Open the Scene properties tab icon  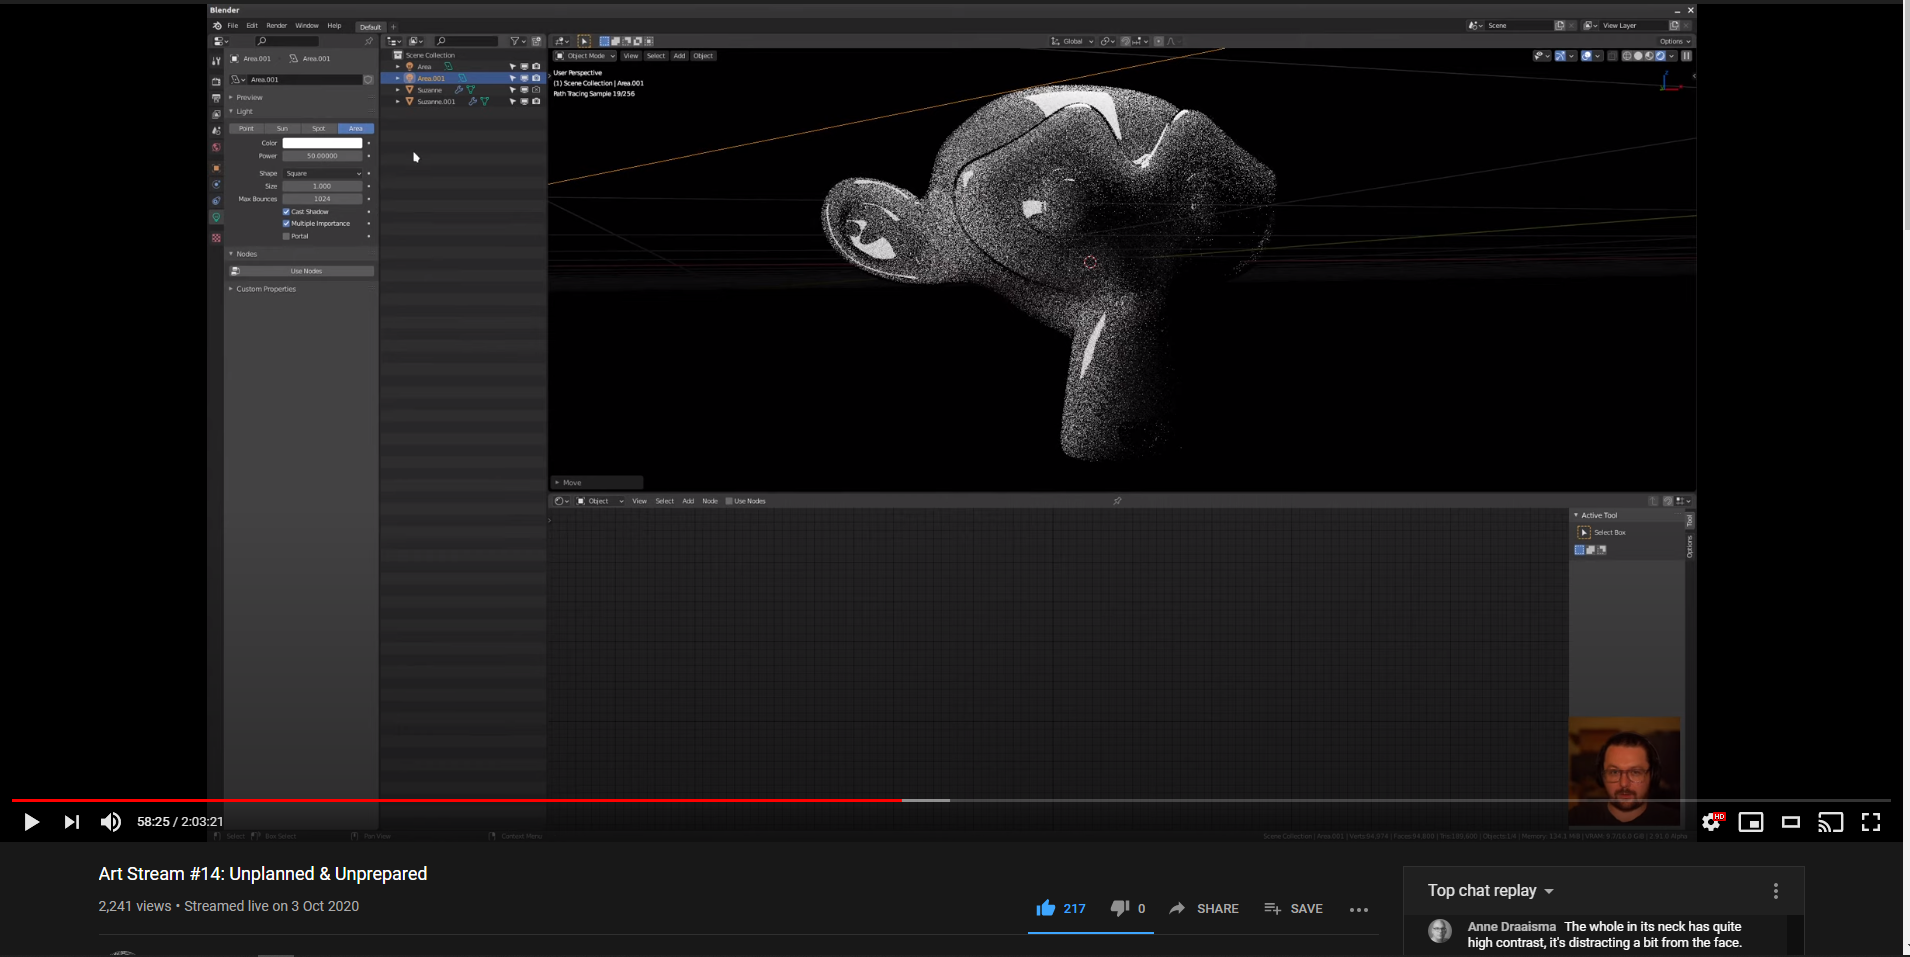[x=216, y=131]
